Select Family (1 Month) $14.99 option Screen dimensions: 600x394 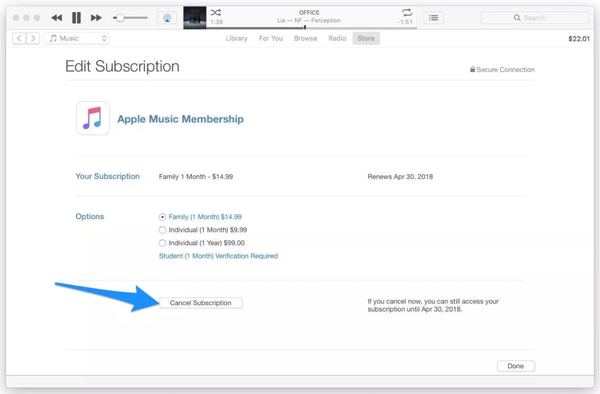(162, 217)
